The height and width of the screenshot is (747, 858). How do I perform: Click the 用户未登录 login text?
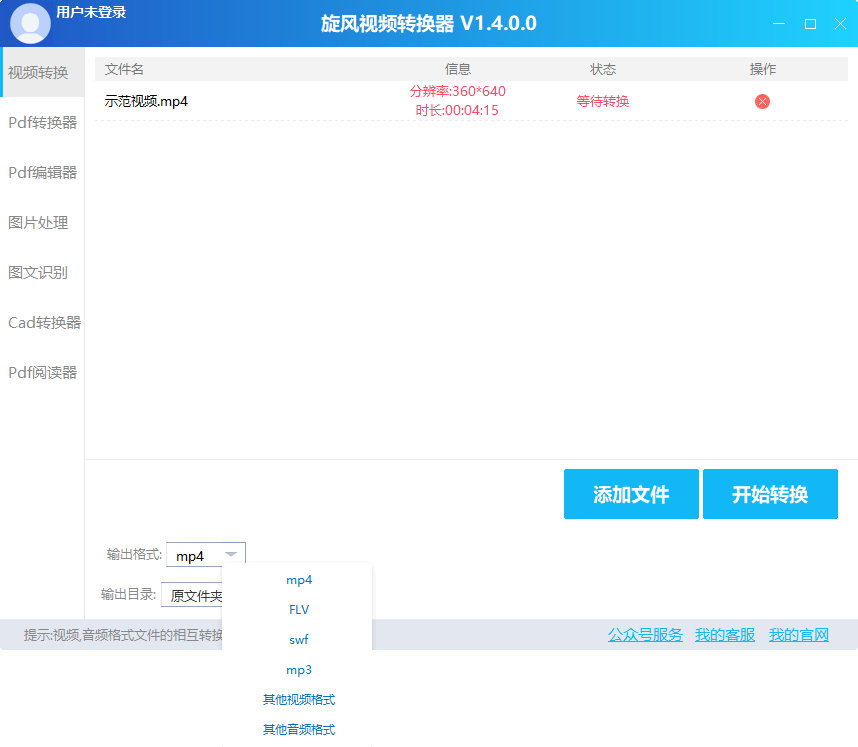click(x=91, y=12)
